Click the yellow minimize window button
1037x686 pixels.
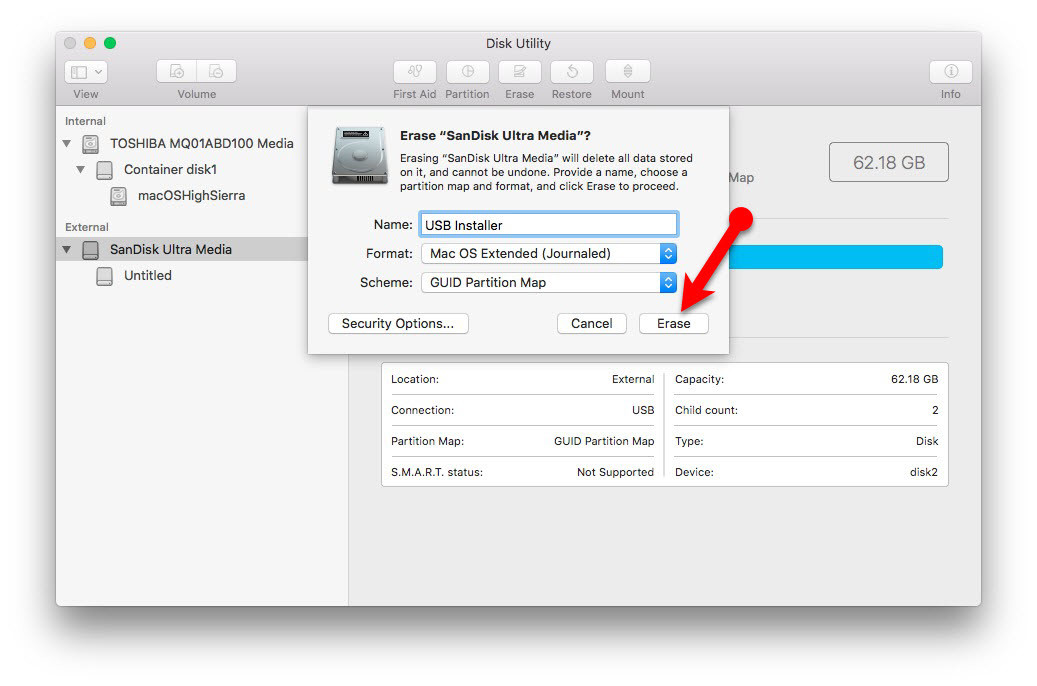90,43
